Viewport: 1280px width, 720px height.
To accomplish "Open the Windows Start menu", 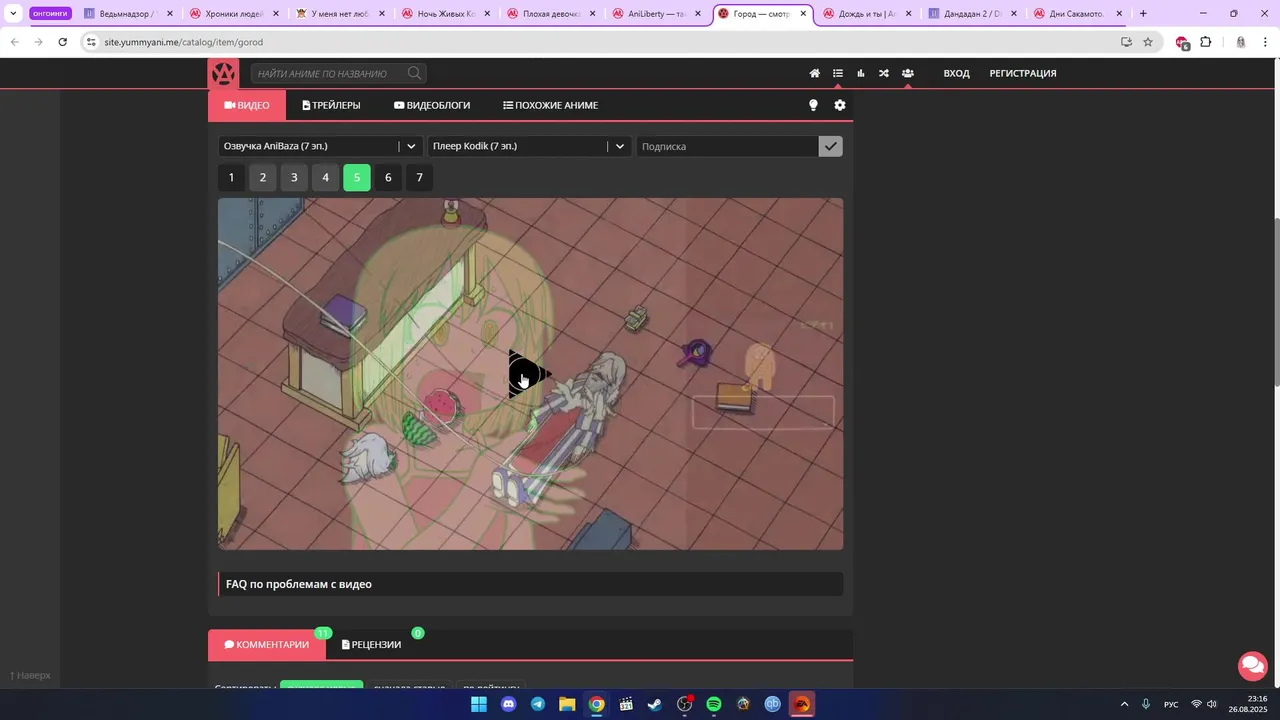I will (479, 704).
